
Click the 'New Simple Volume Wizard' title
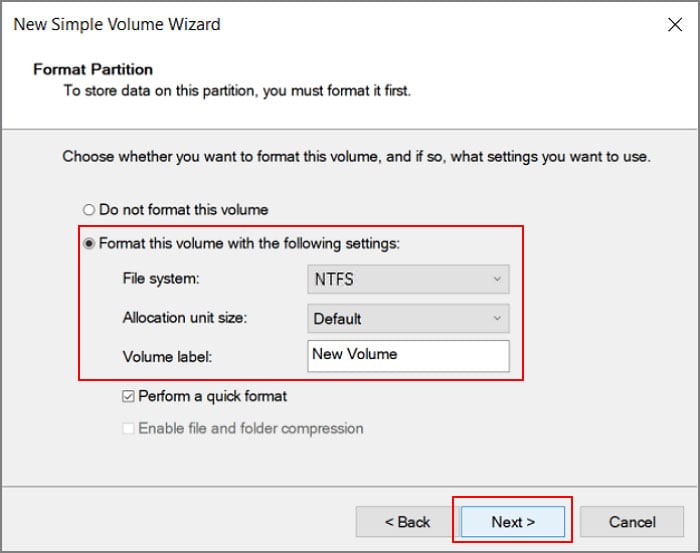pos(117,25)
